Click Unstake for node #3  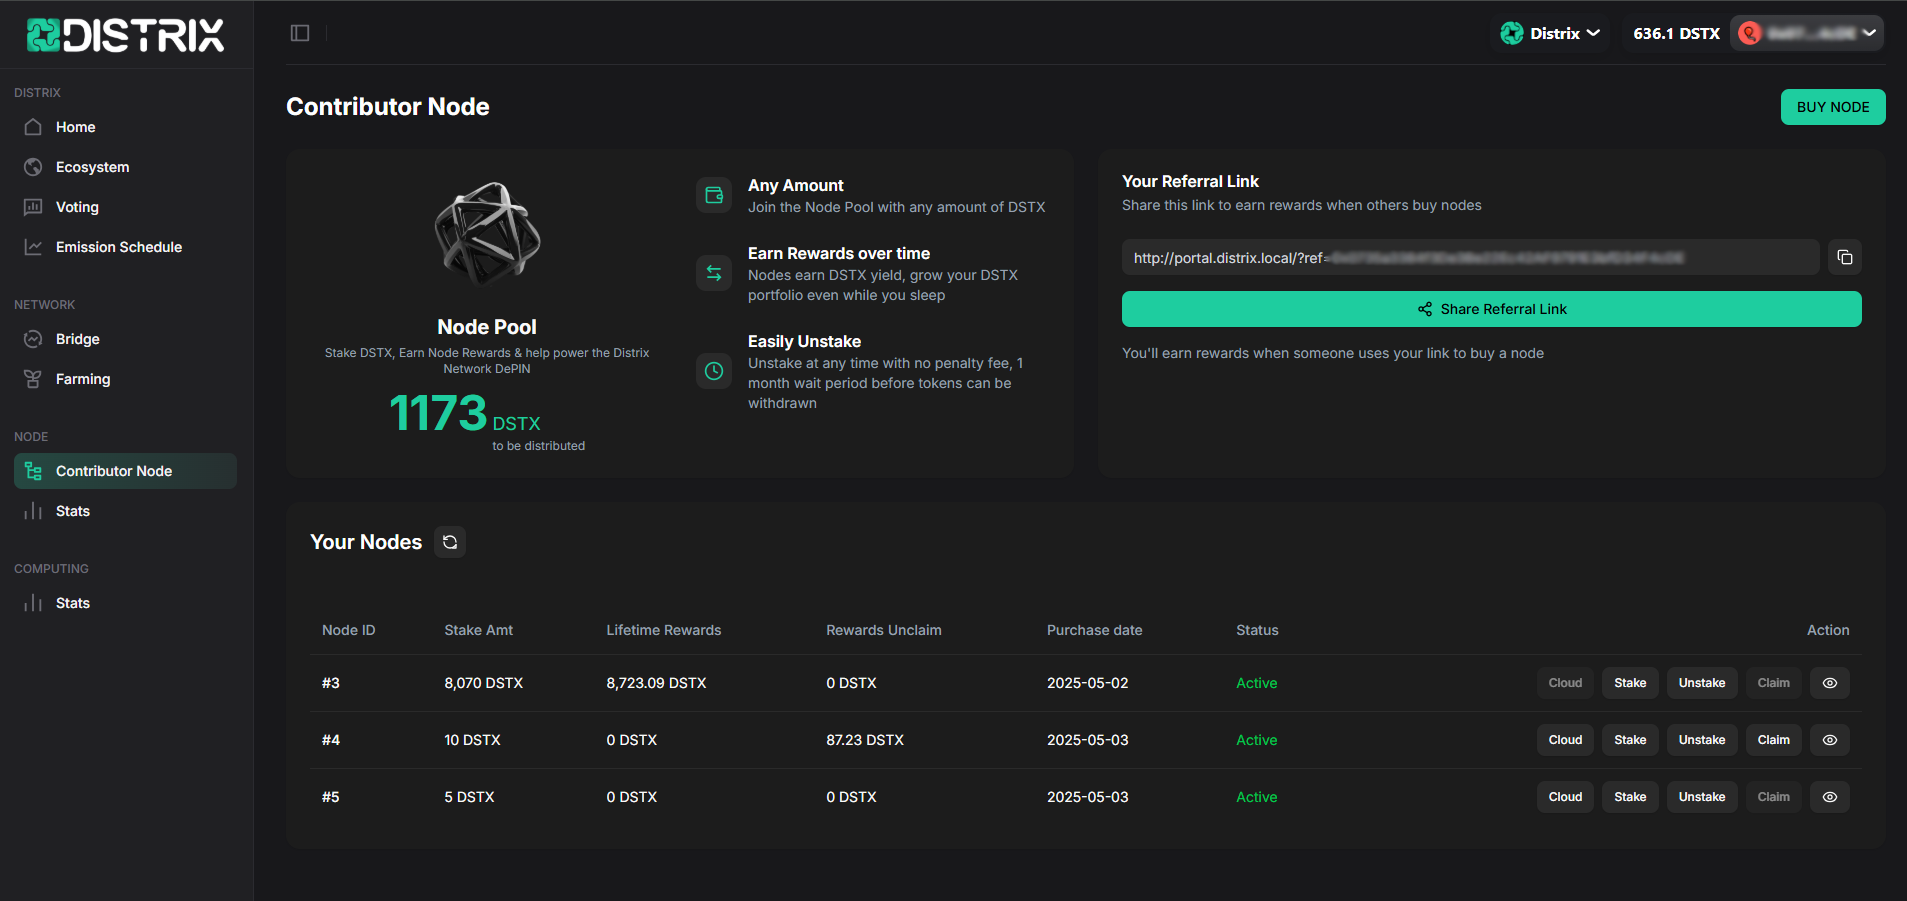1702,683
